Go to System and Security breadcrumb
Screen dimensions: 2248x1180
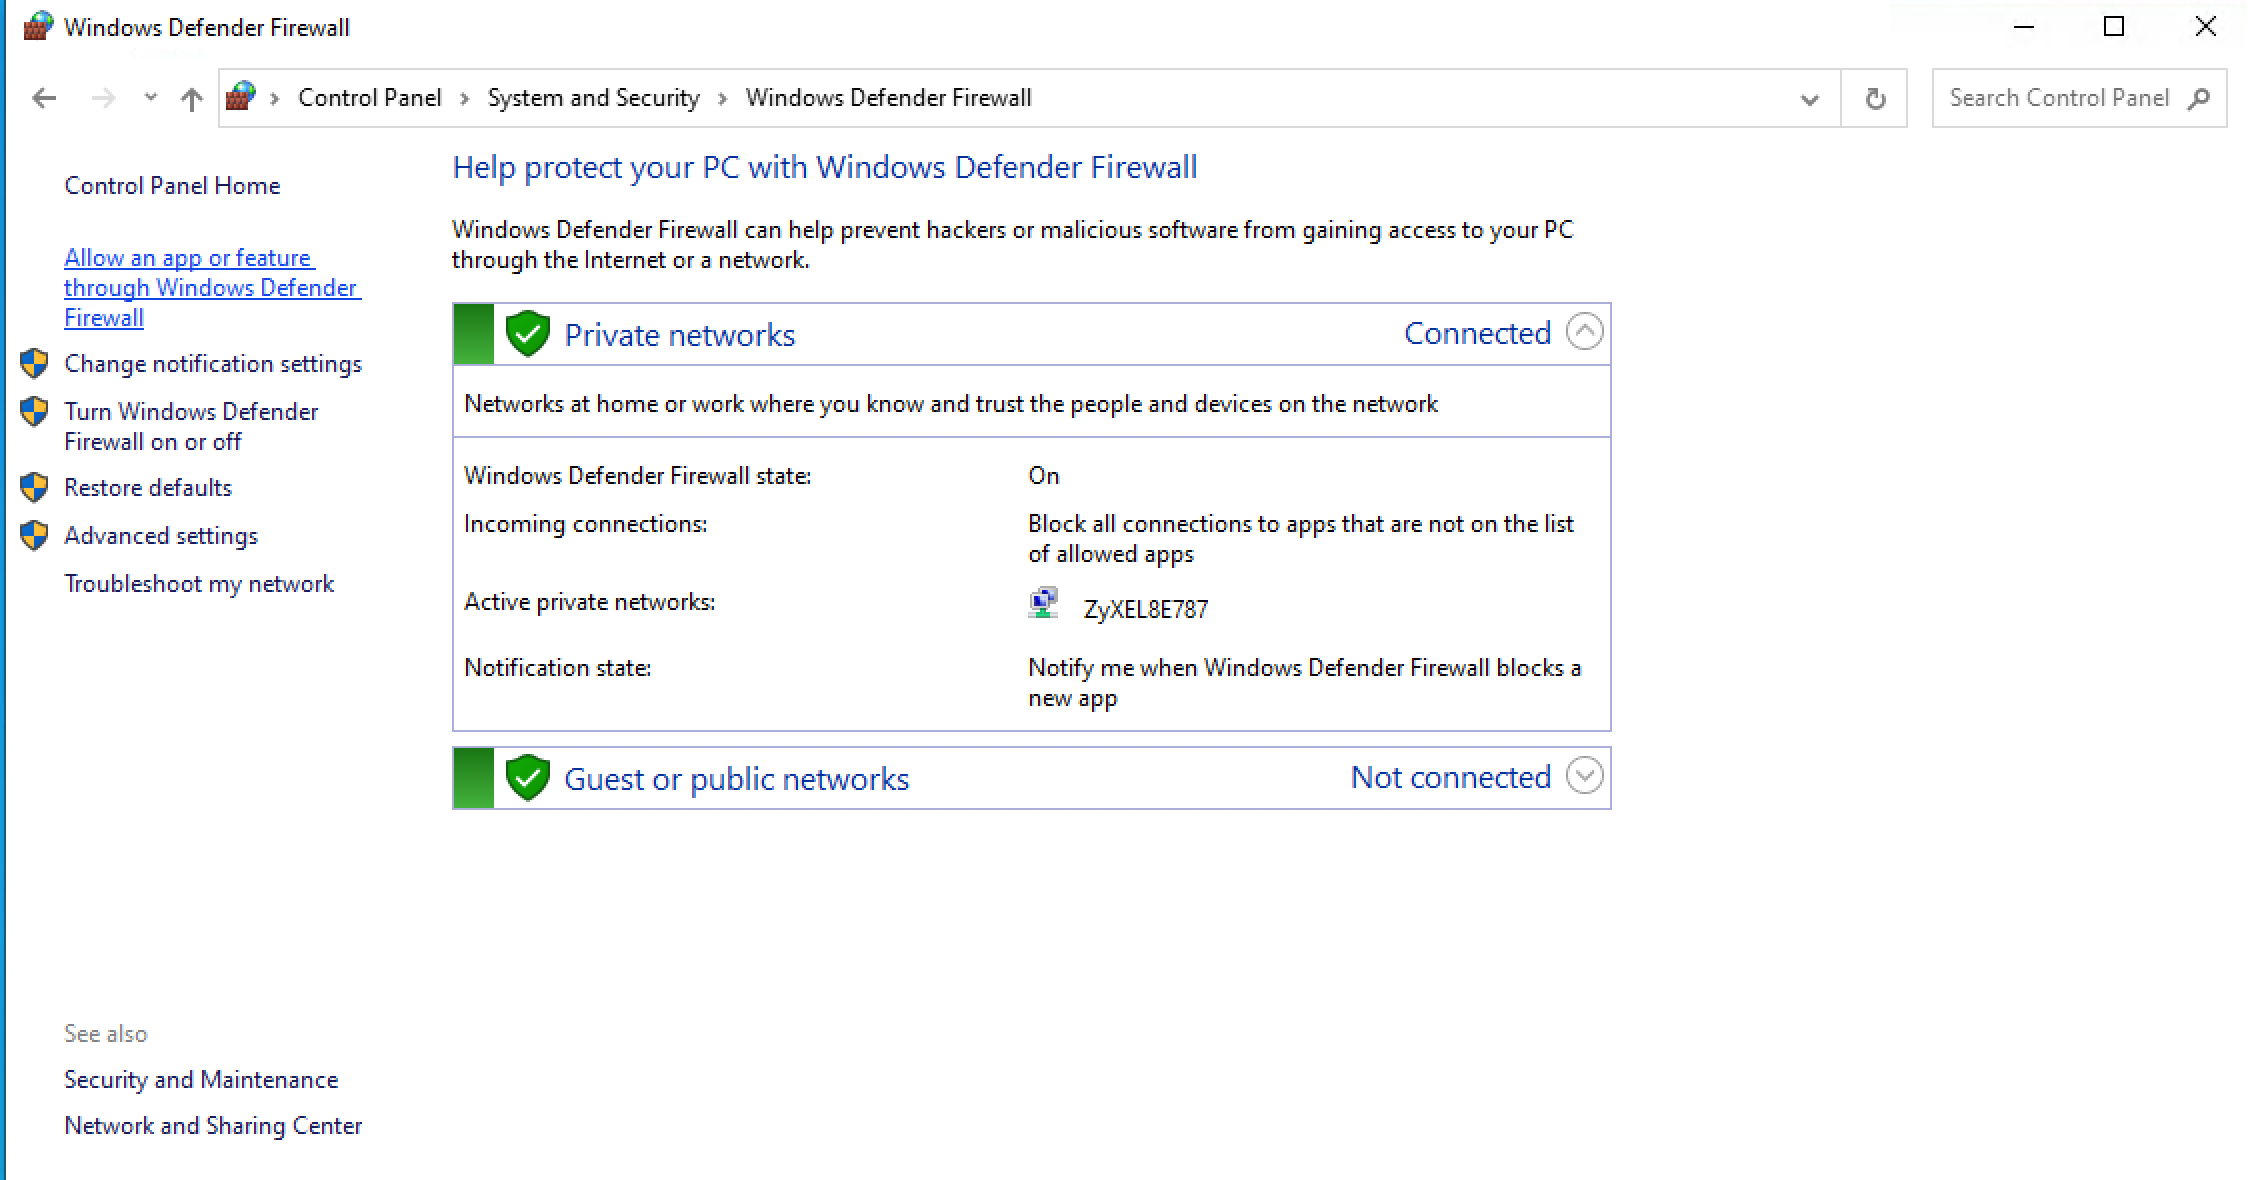[x=593, y=98]
